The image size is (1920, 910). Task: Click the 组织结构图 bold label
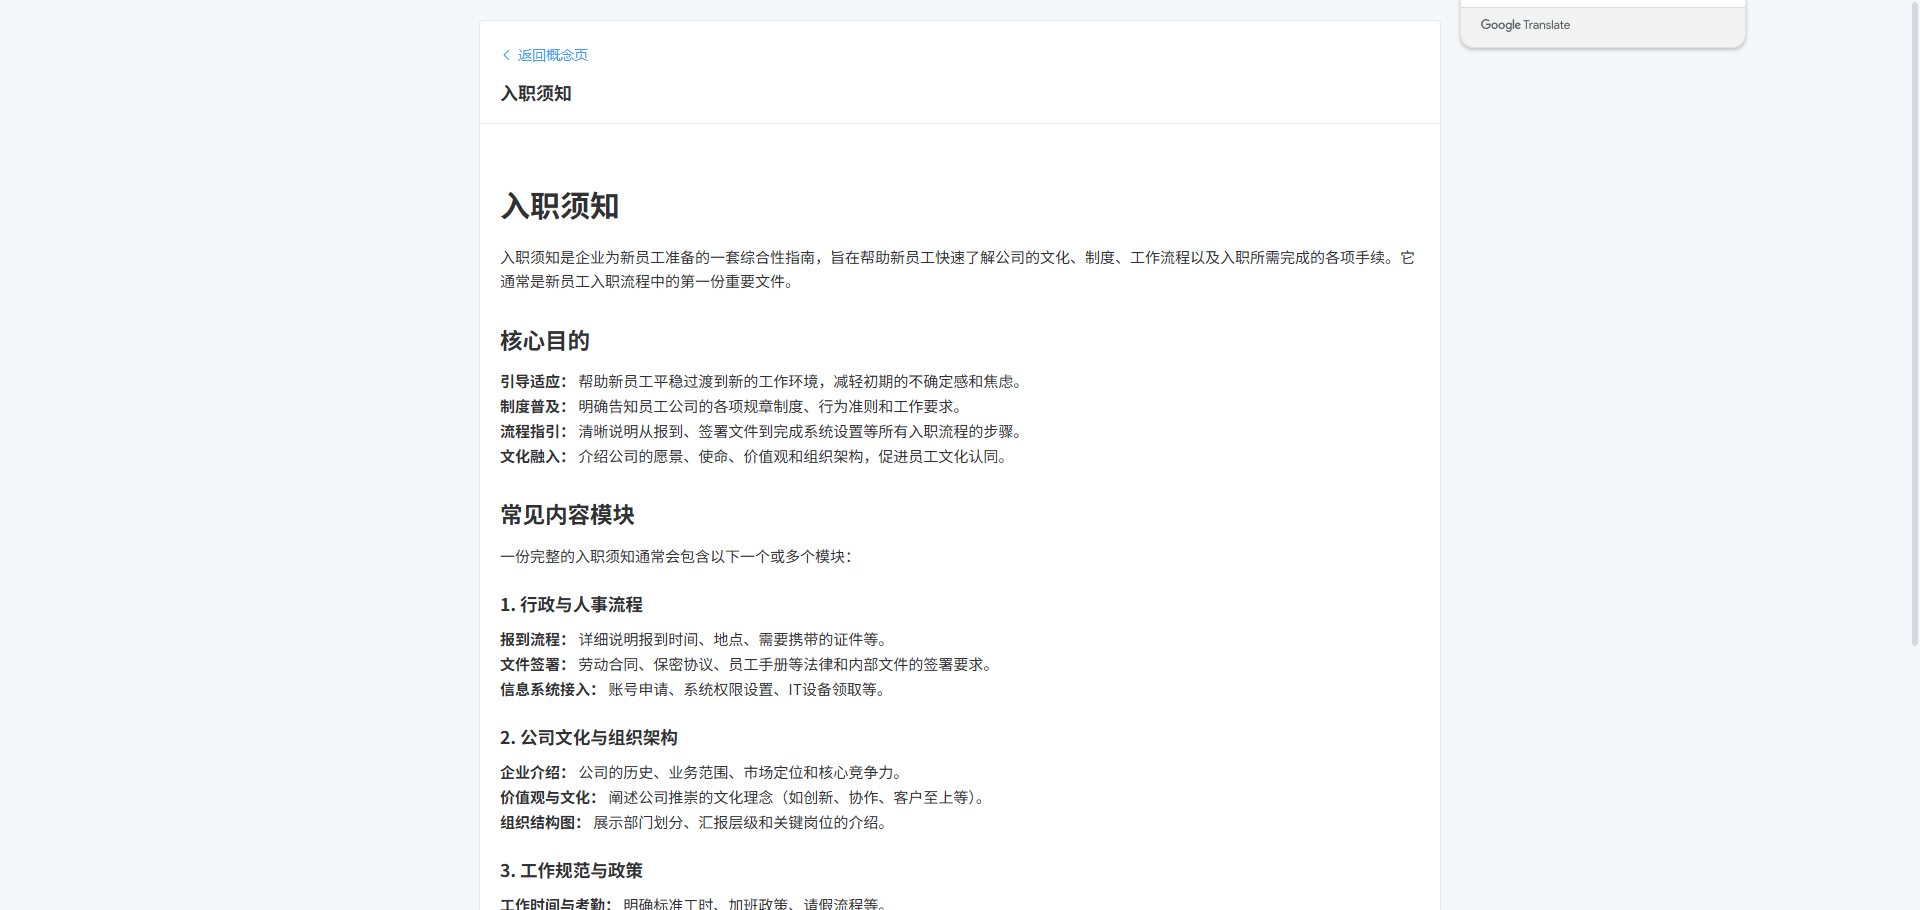pyautogui.click(x=540, y=823)
